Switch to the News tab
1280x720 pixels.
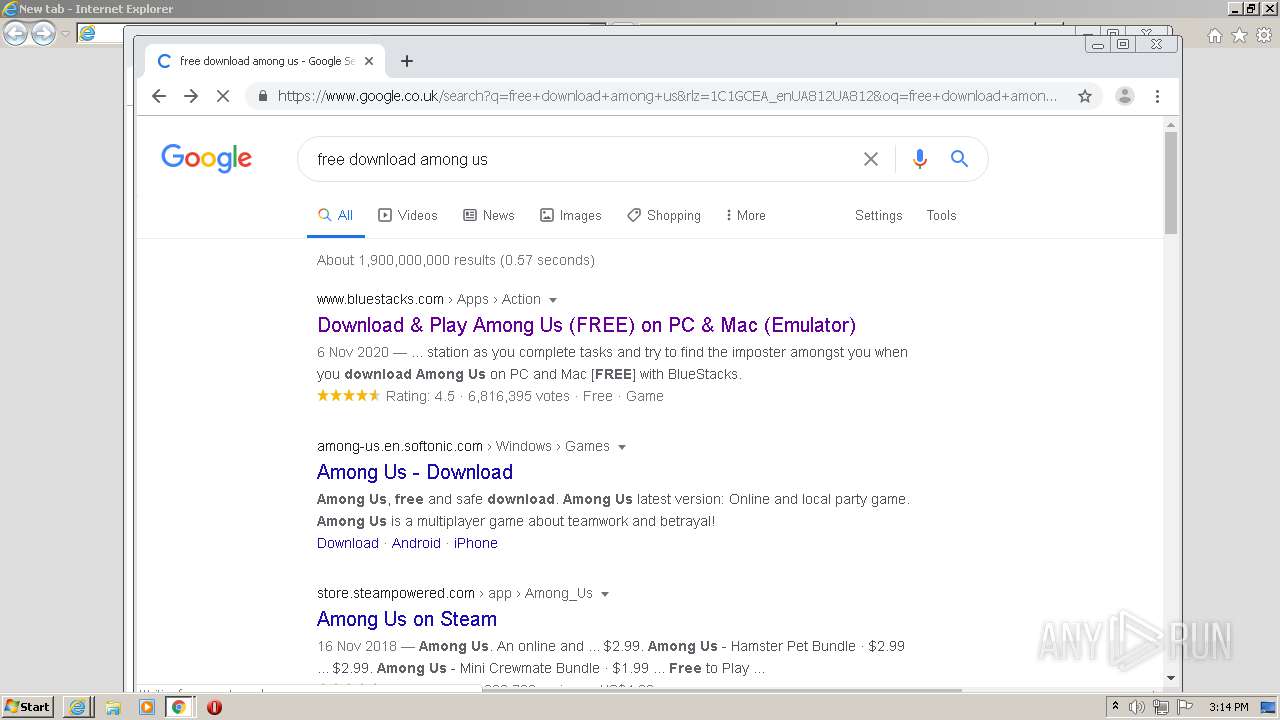(488, 215)
